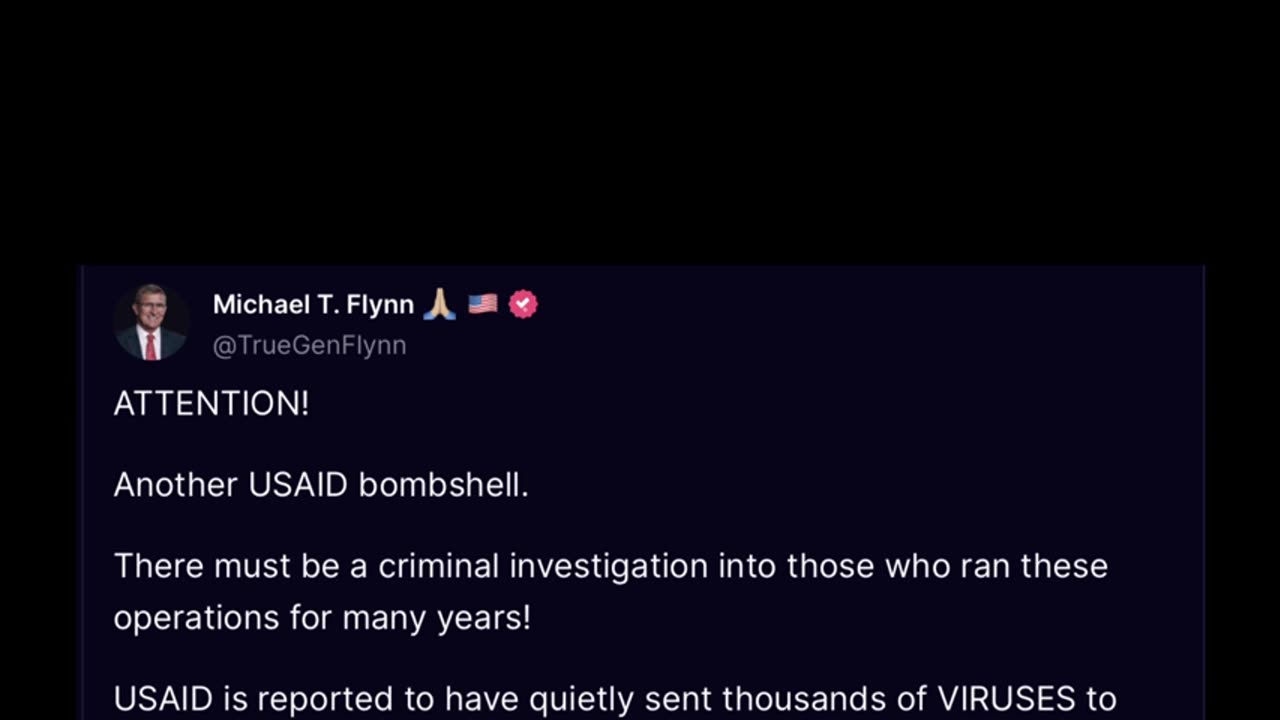This screenshot has height=720, width=1280.
Task: Click the "Another USAID bombshell." line
Action: 320,485
